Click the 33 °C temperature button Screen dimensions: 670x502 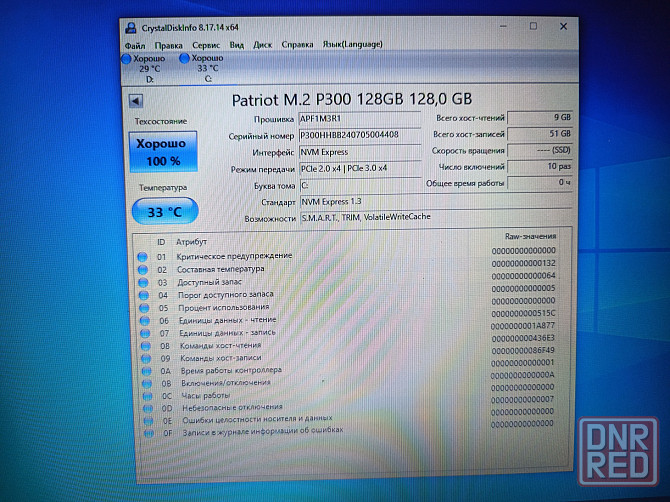coord(165,211)
